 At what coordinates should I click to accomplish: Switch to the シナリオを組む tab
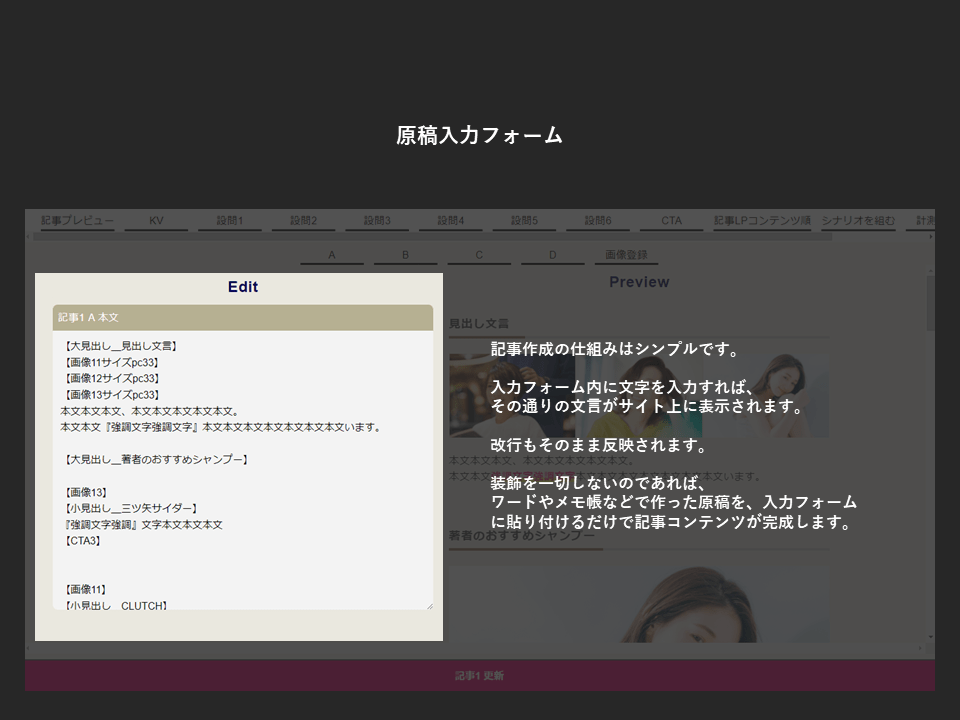(857, 221)
